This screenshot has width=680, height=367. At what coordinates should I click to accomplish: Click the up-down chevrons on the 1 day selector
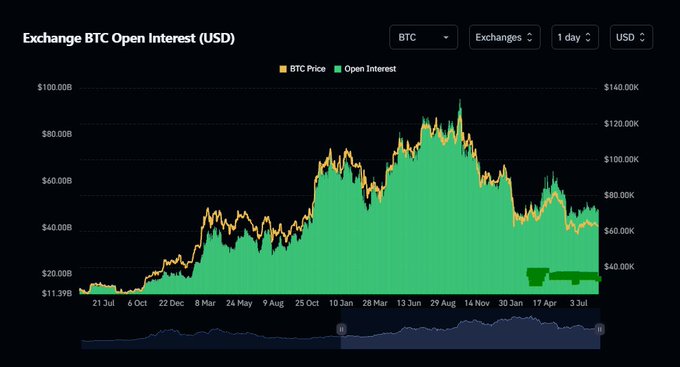[x=588, y=37]
